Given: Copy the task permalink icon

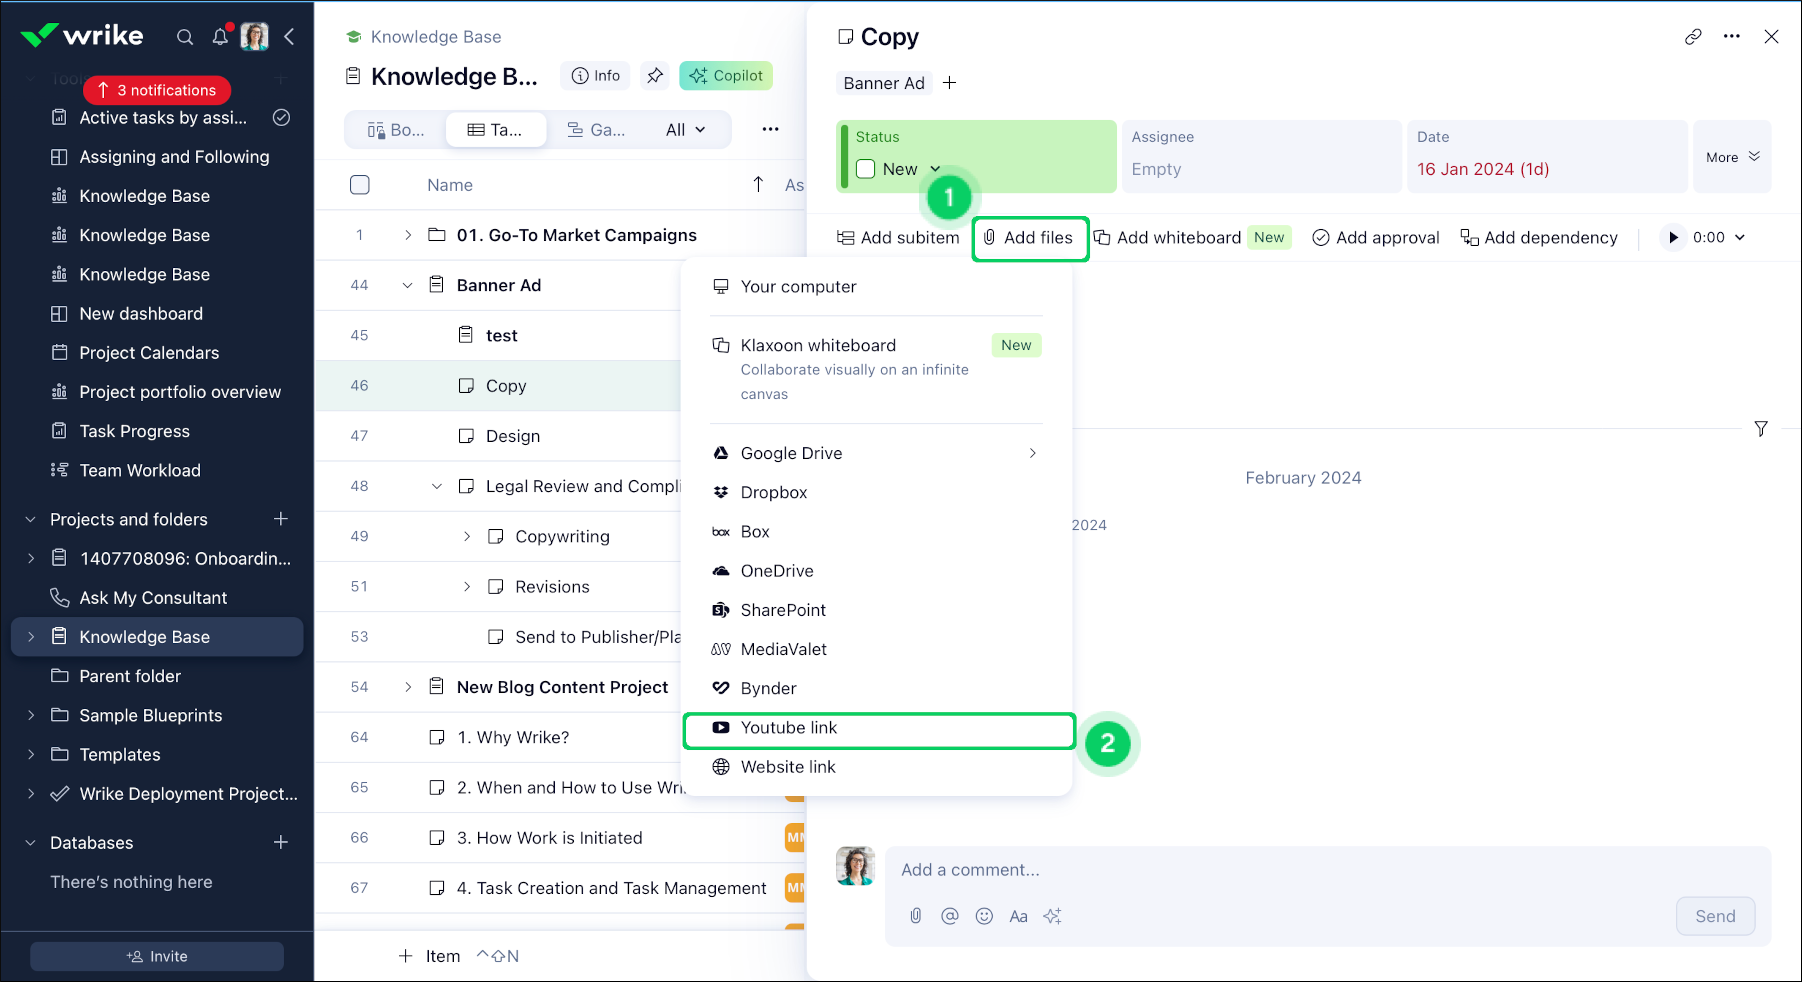Looking at the screenshot, I should point(1693,37).
